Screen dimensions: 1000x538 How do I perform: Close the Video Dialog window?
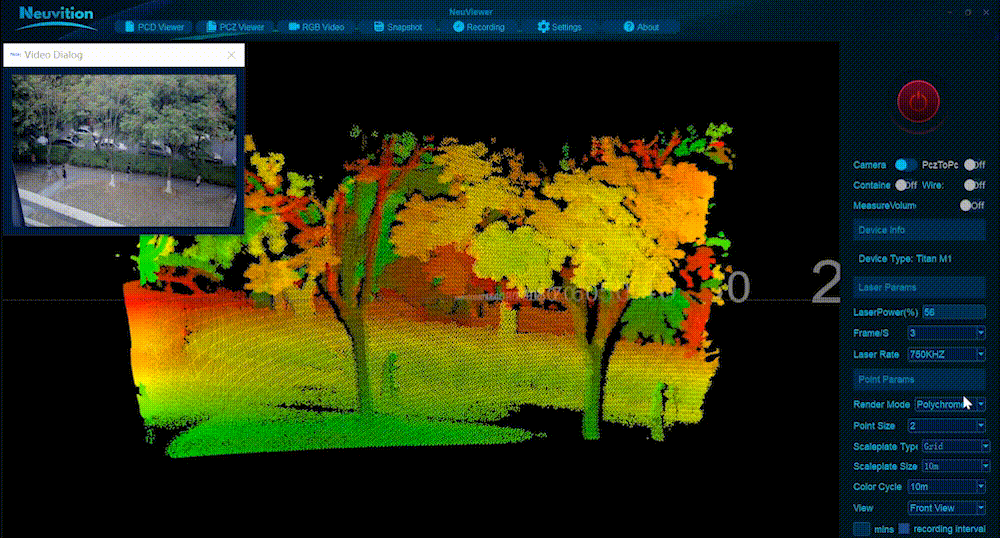pyautogui.click(x=232, y=55)
